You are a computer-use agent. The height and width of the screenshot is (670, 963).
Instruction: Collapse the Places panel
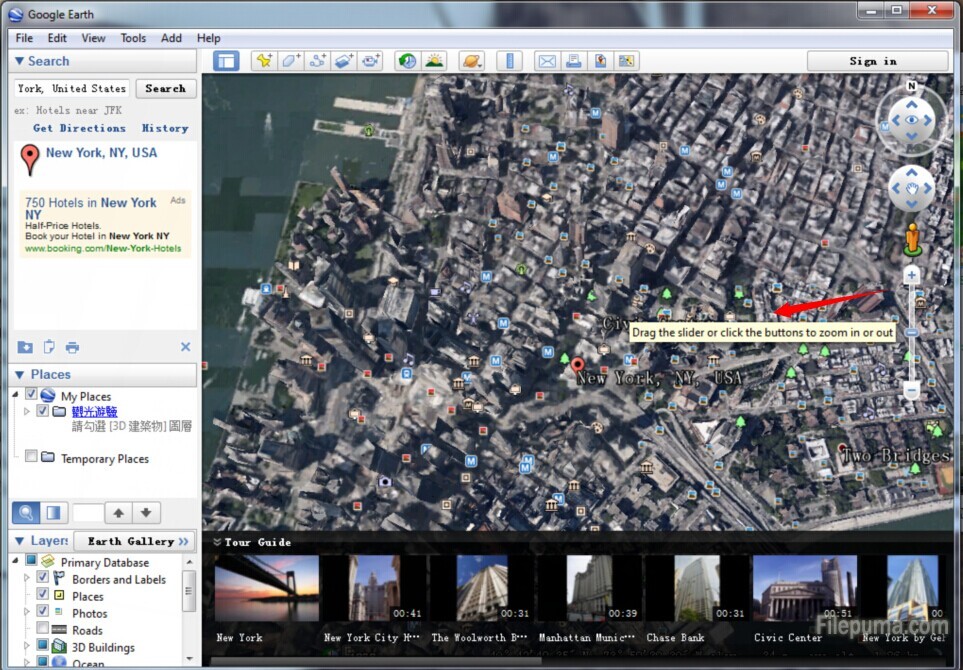click(20, 375)
